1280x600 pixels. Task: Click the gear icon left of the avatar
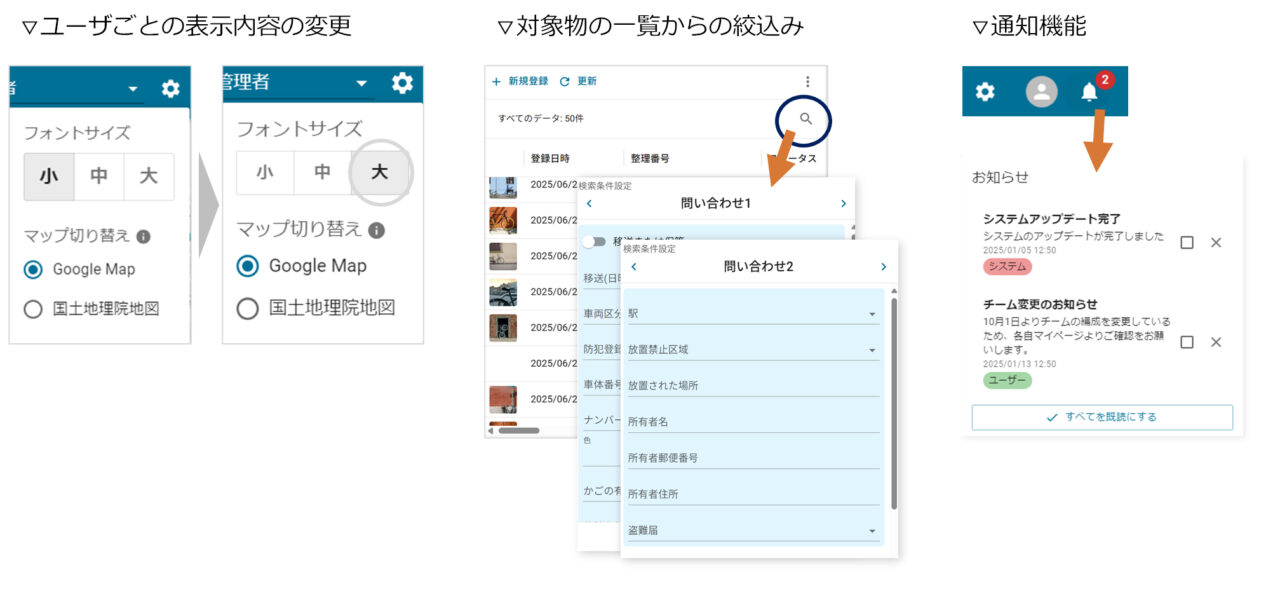(985, 92)
